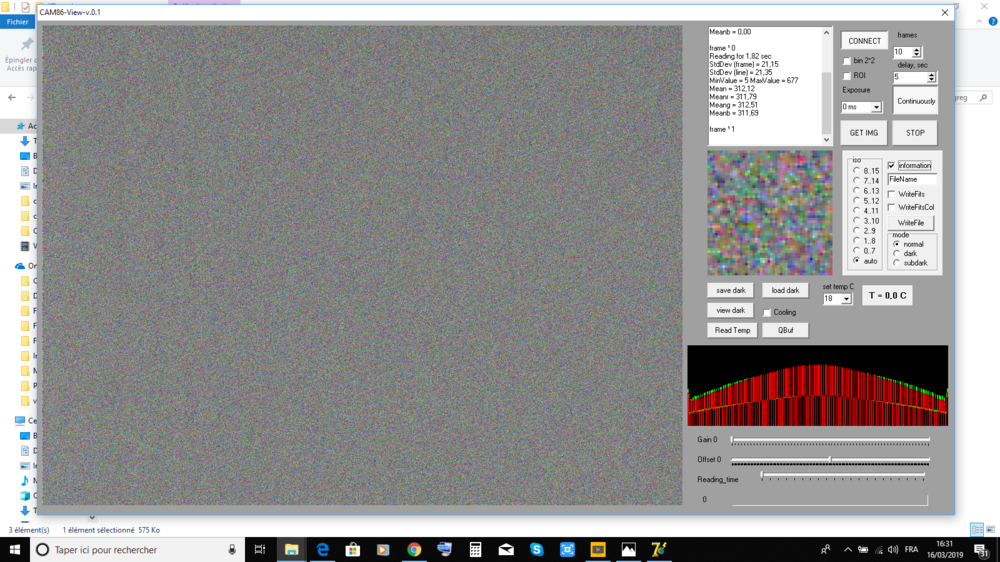Select iso 4..11 radio button
This screenshot has width=1000, height=562.
[x=857, y=211]
